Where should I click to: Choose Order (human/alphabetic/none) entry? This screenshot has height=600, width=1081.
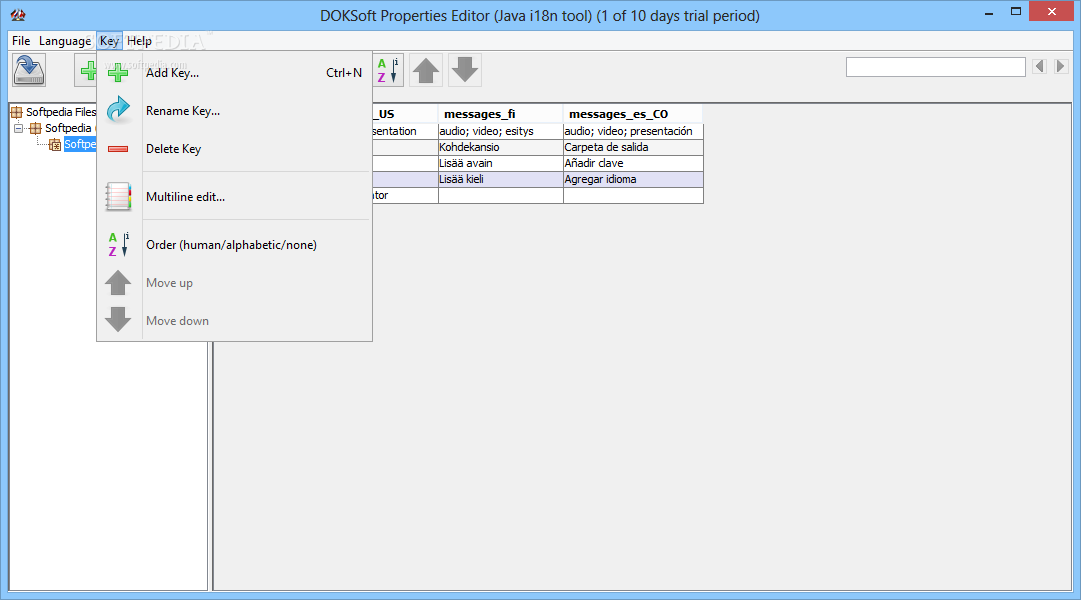(x=234, y=245)
